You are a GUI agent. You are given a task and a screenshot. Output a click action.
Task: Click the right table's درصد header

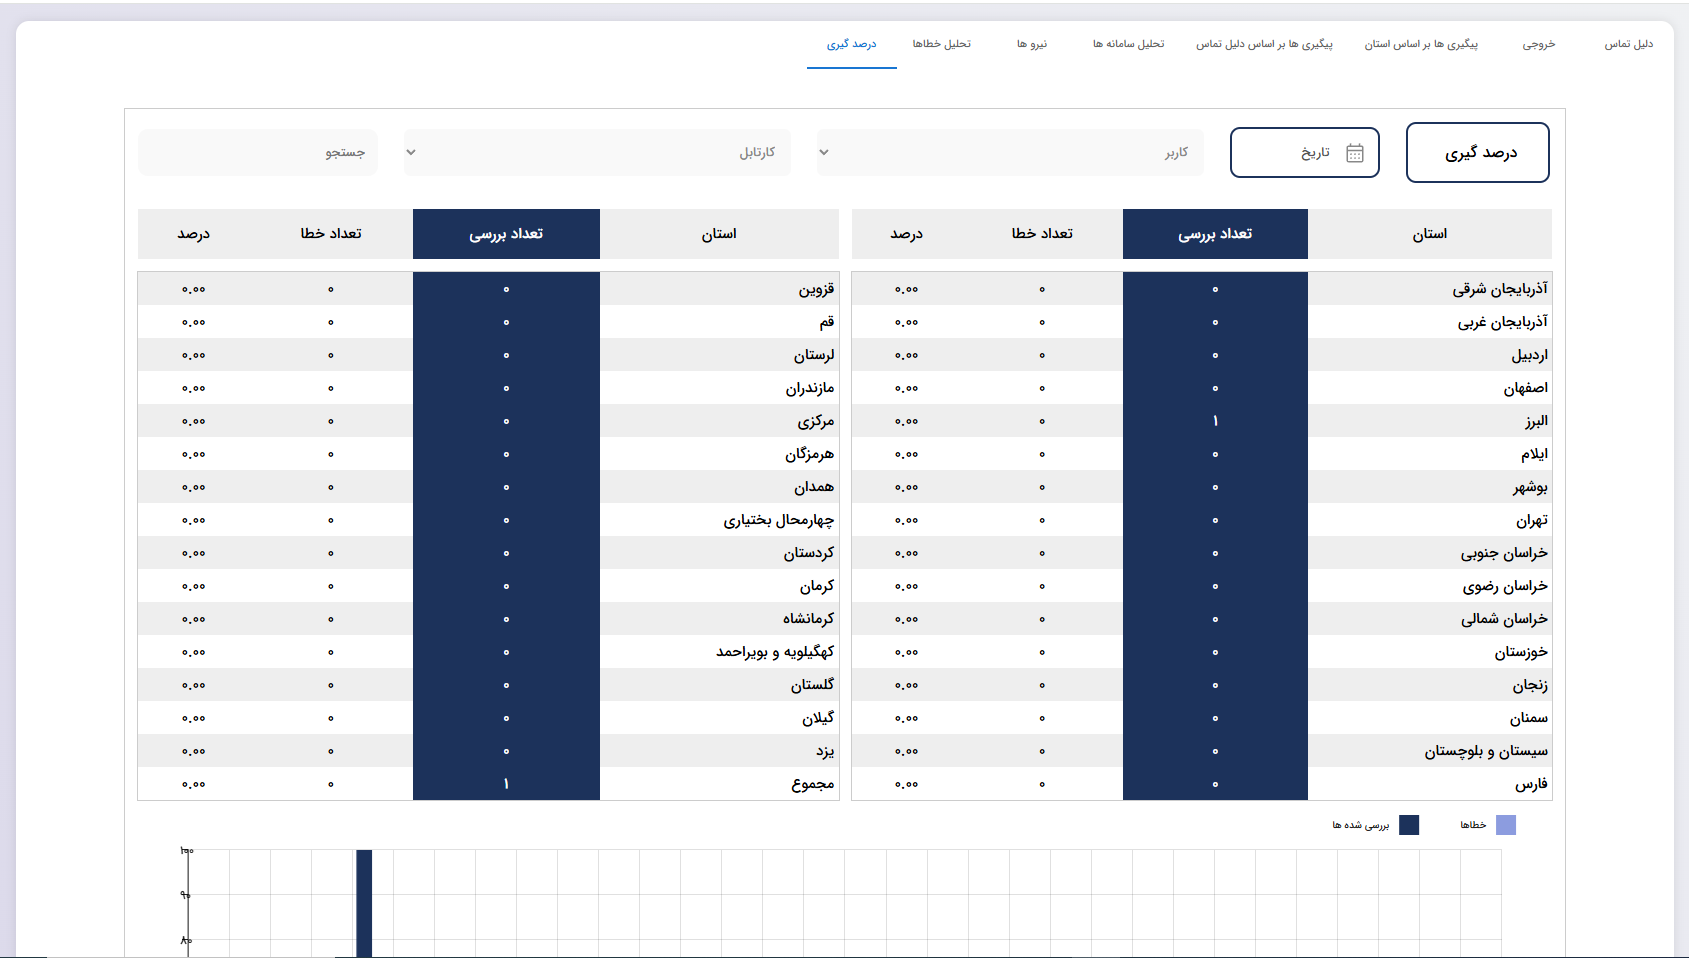coord(907,234)
